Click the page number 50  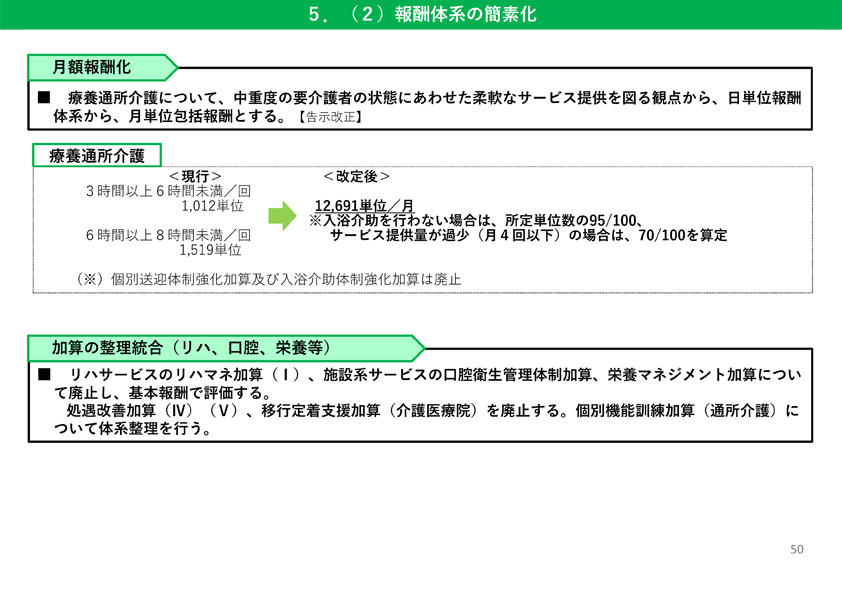click(x=797, y=549)
